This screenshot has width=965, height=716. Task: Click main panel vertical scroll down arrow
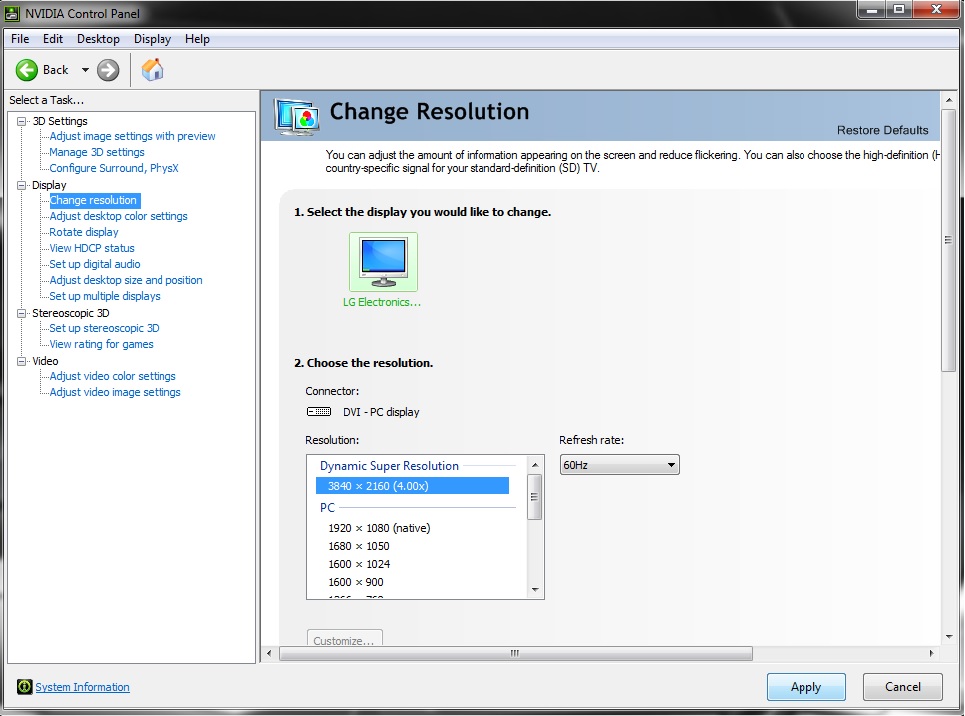948,637
